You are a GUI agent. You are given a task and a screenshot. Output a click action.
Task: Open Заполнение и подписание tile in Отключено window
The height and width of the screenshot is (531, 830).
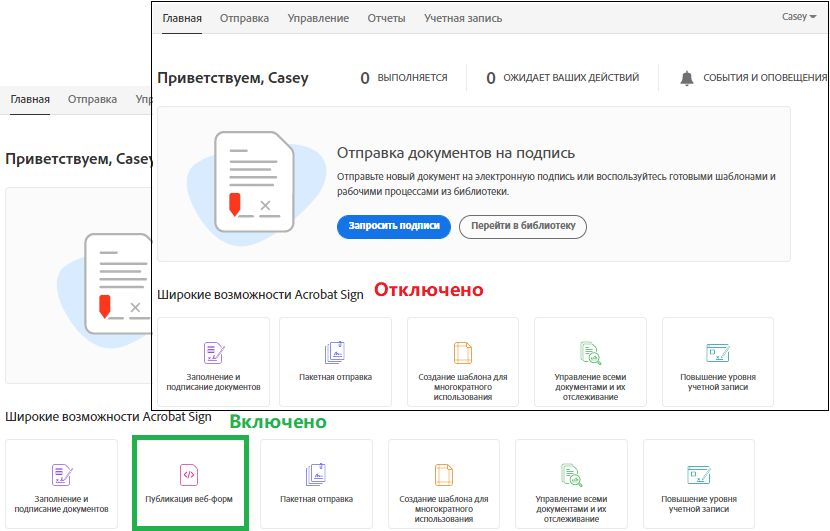(x=213, y=362)
